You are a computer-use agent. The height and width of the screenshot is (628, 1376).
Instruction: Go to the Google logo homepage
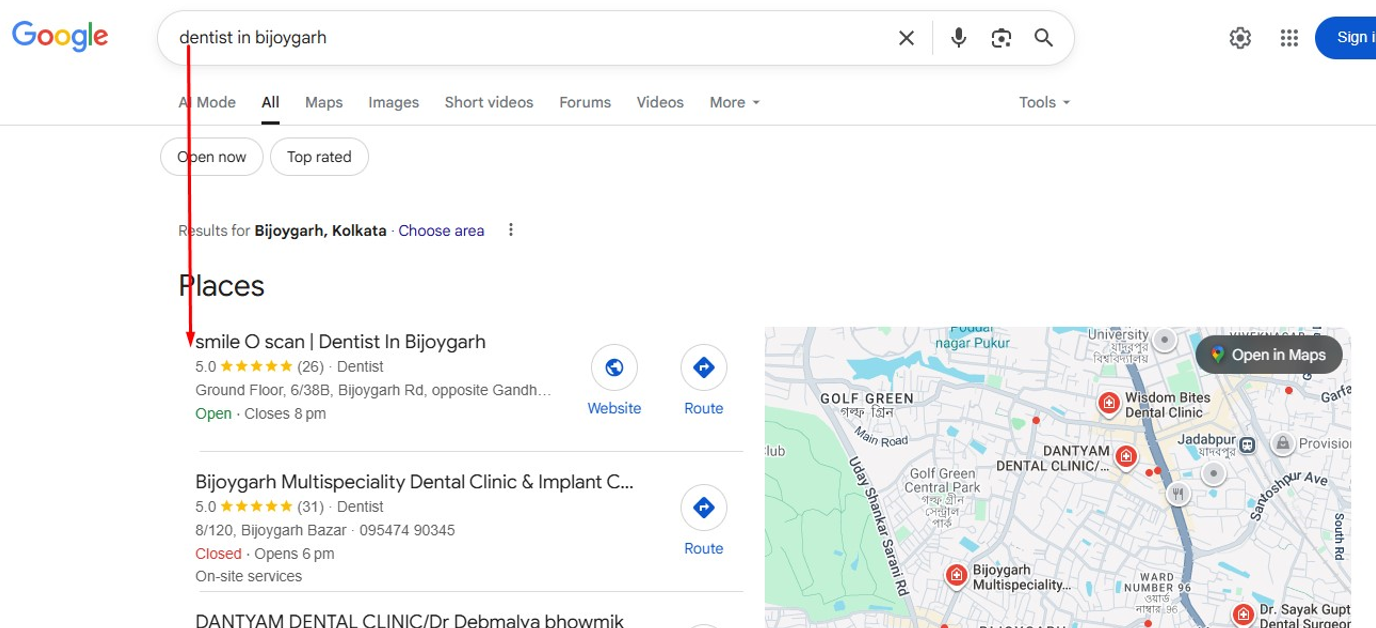pos(60,37)
